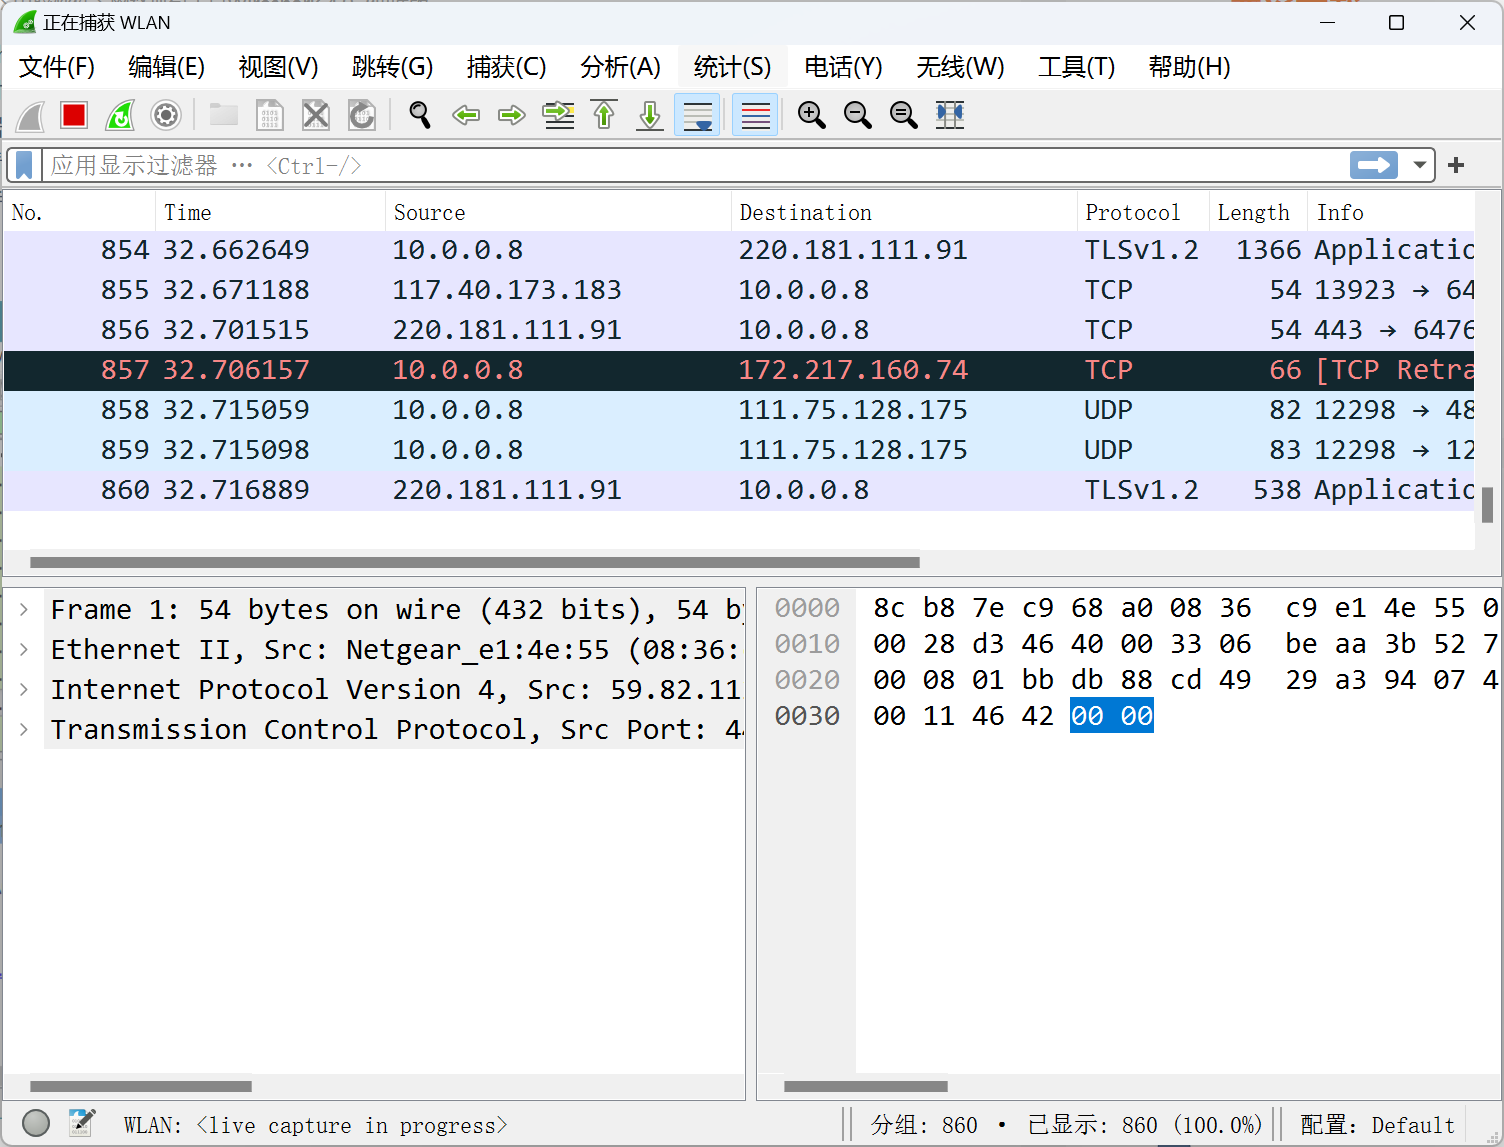Open capture file properties notepad icon
1504x1147 pixels.
tap(82, 1124)
